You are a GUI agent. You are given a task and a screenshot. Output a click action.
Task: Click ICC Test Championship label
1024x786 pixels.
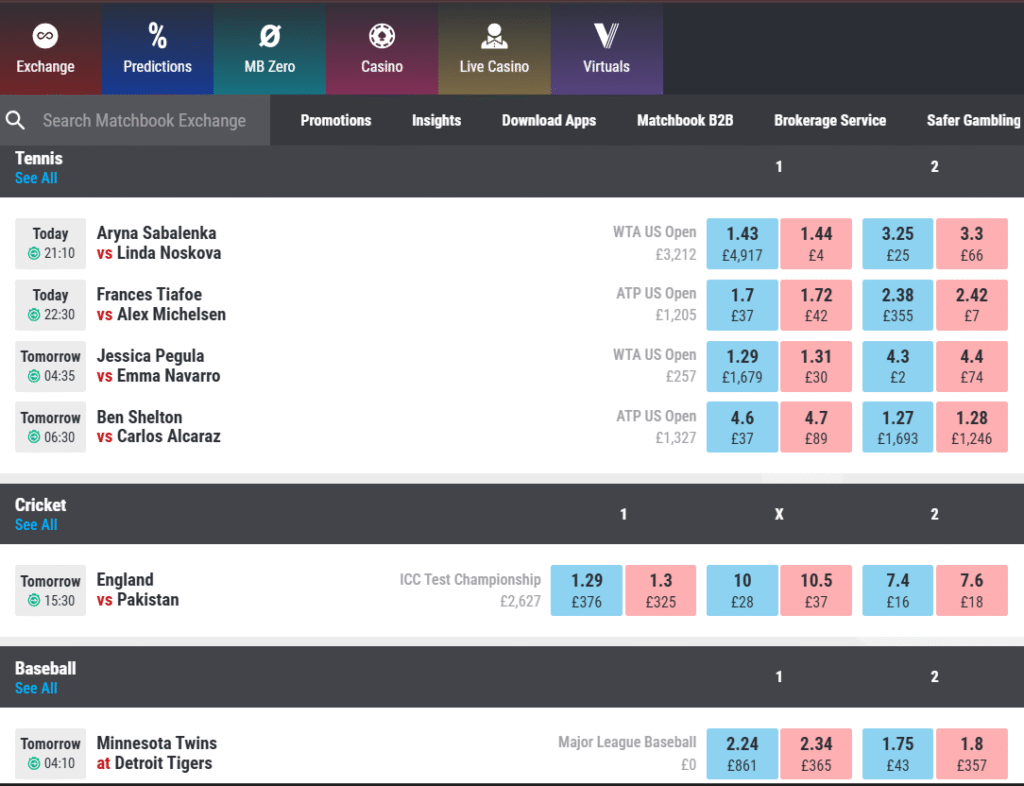coord(470,579)
